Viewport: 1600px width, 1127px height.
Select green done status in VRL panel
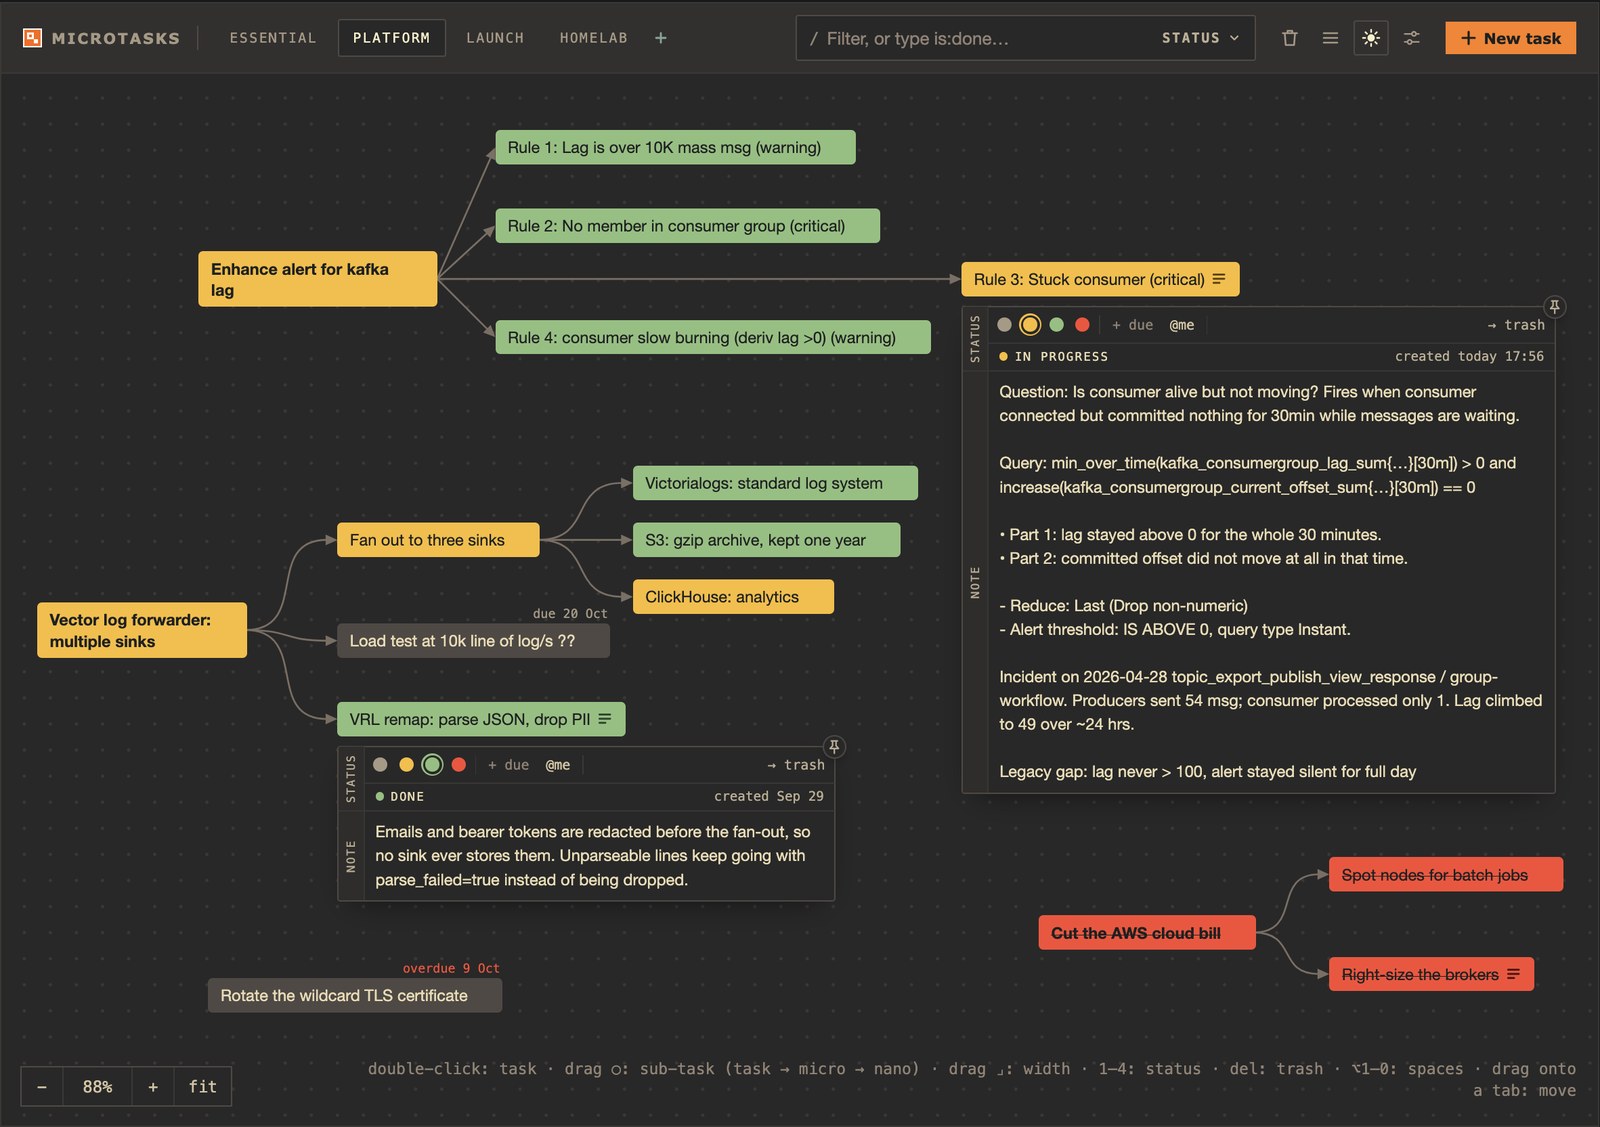point(432,765)
